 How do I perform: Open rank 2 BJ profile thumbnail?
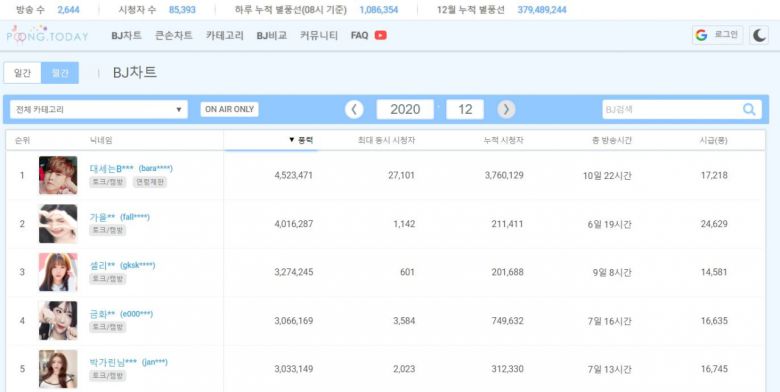pyautogui.click(x=58, y=224)
